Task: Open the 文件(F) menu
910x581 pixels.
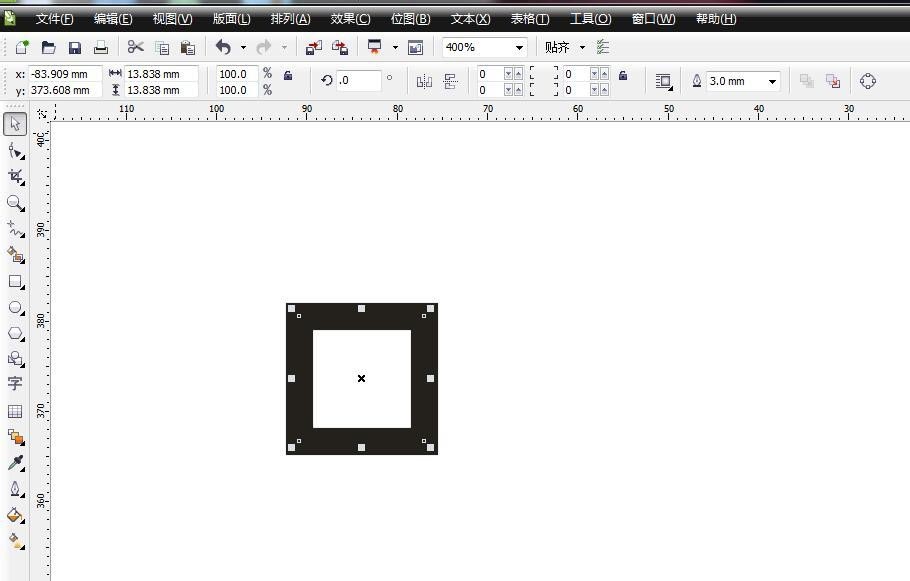Action: [x=55, y=19]
